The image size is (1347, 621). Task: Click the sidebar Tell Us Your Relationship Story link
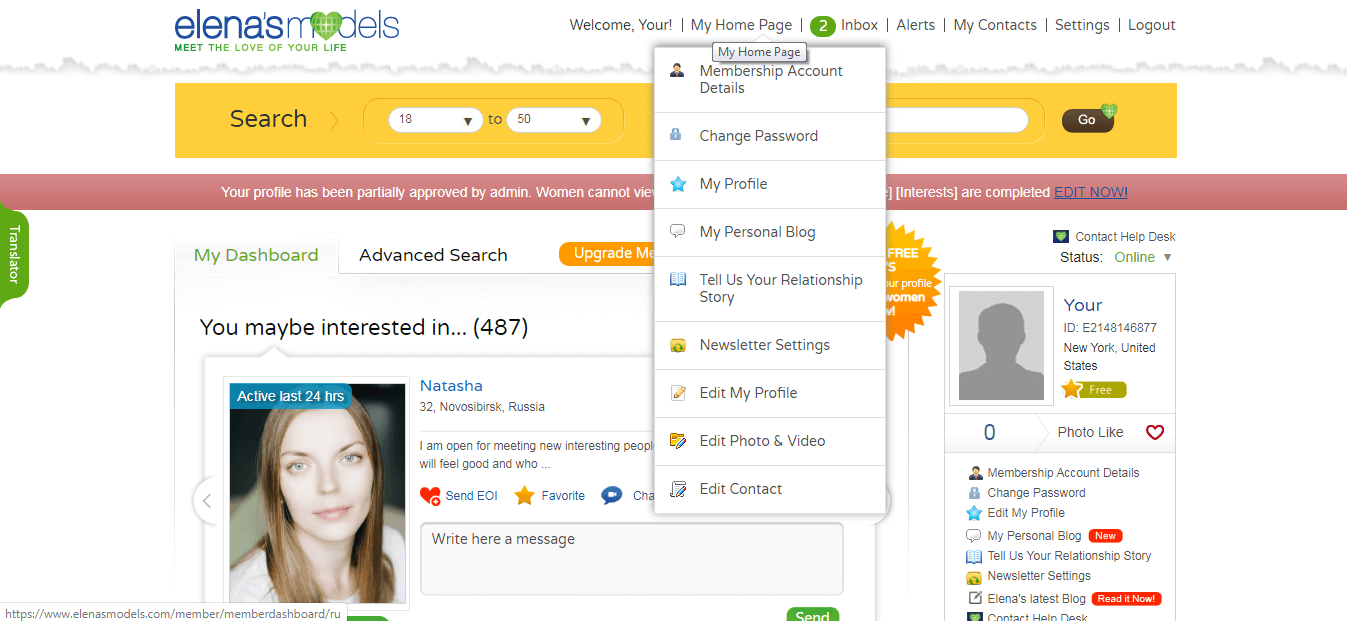(1069, 556)
